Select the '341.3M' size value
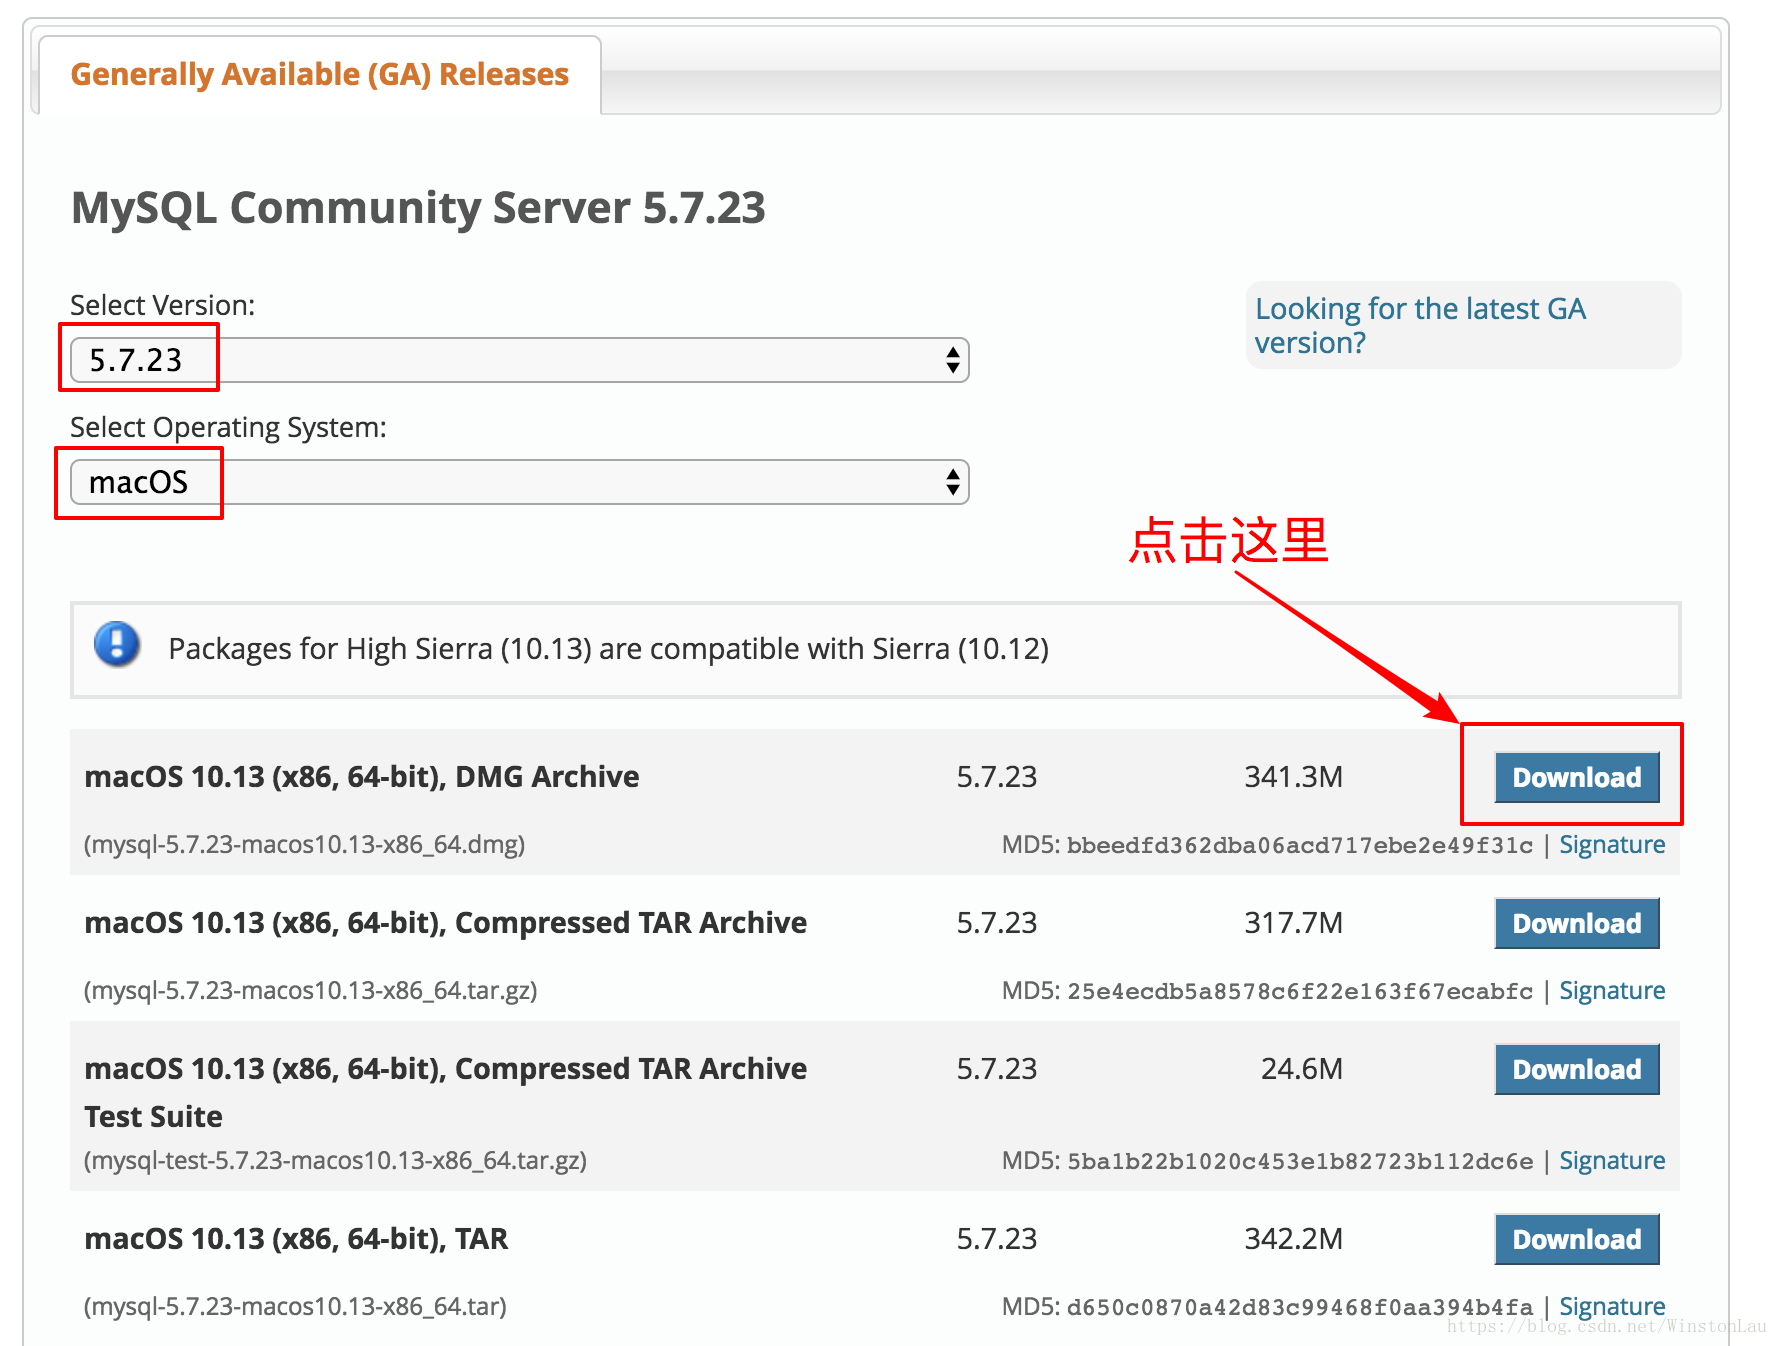 [x=1293, y=777]
